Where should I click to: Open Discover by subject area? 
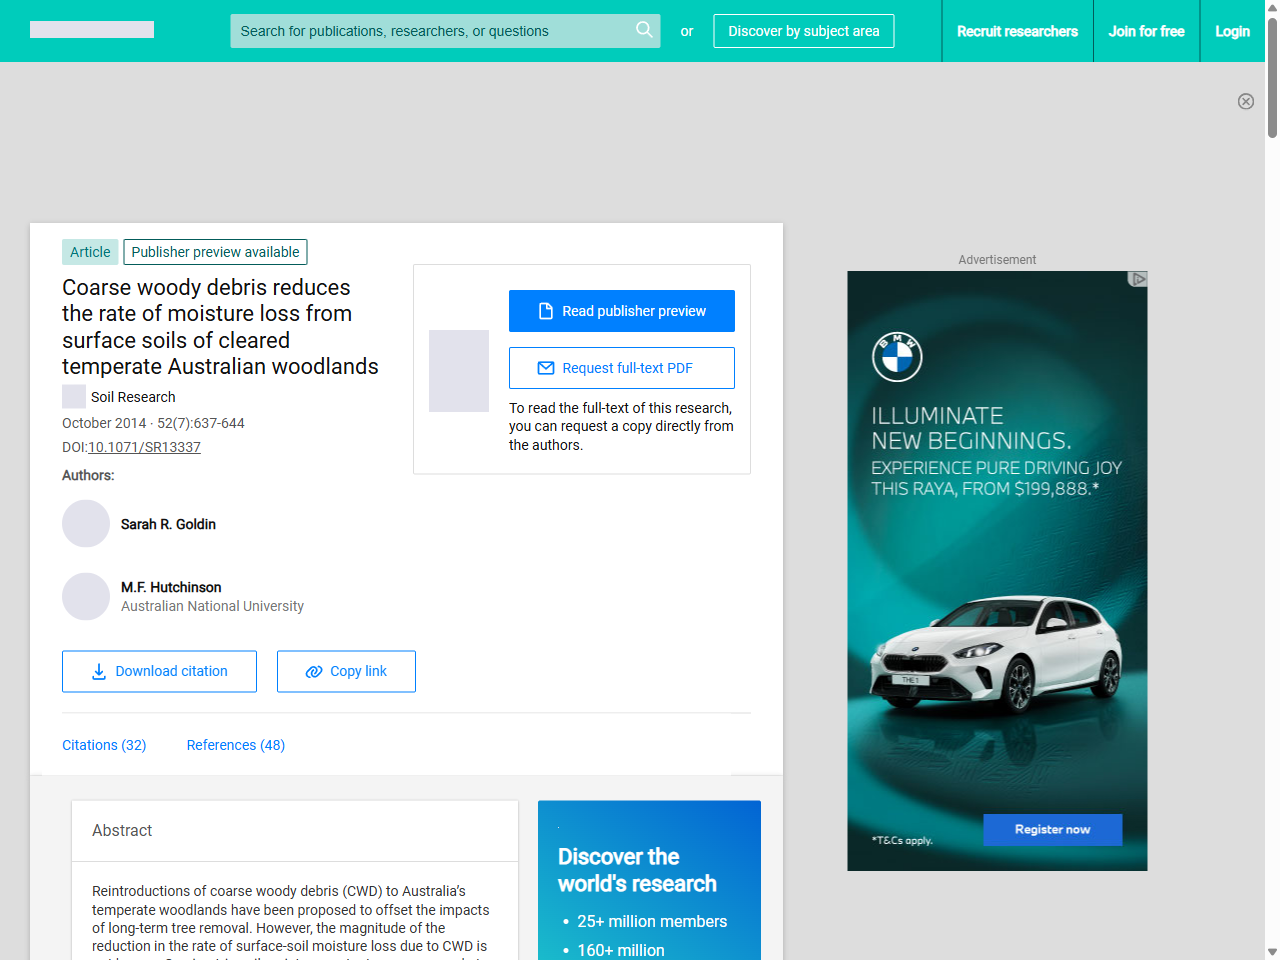(x=803, y=31)
